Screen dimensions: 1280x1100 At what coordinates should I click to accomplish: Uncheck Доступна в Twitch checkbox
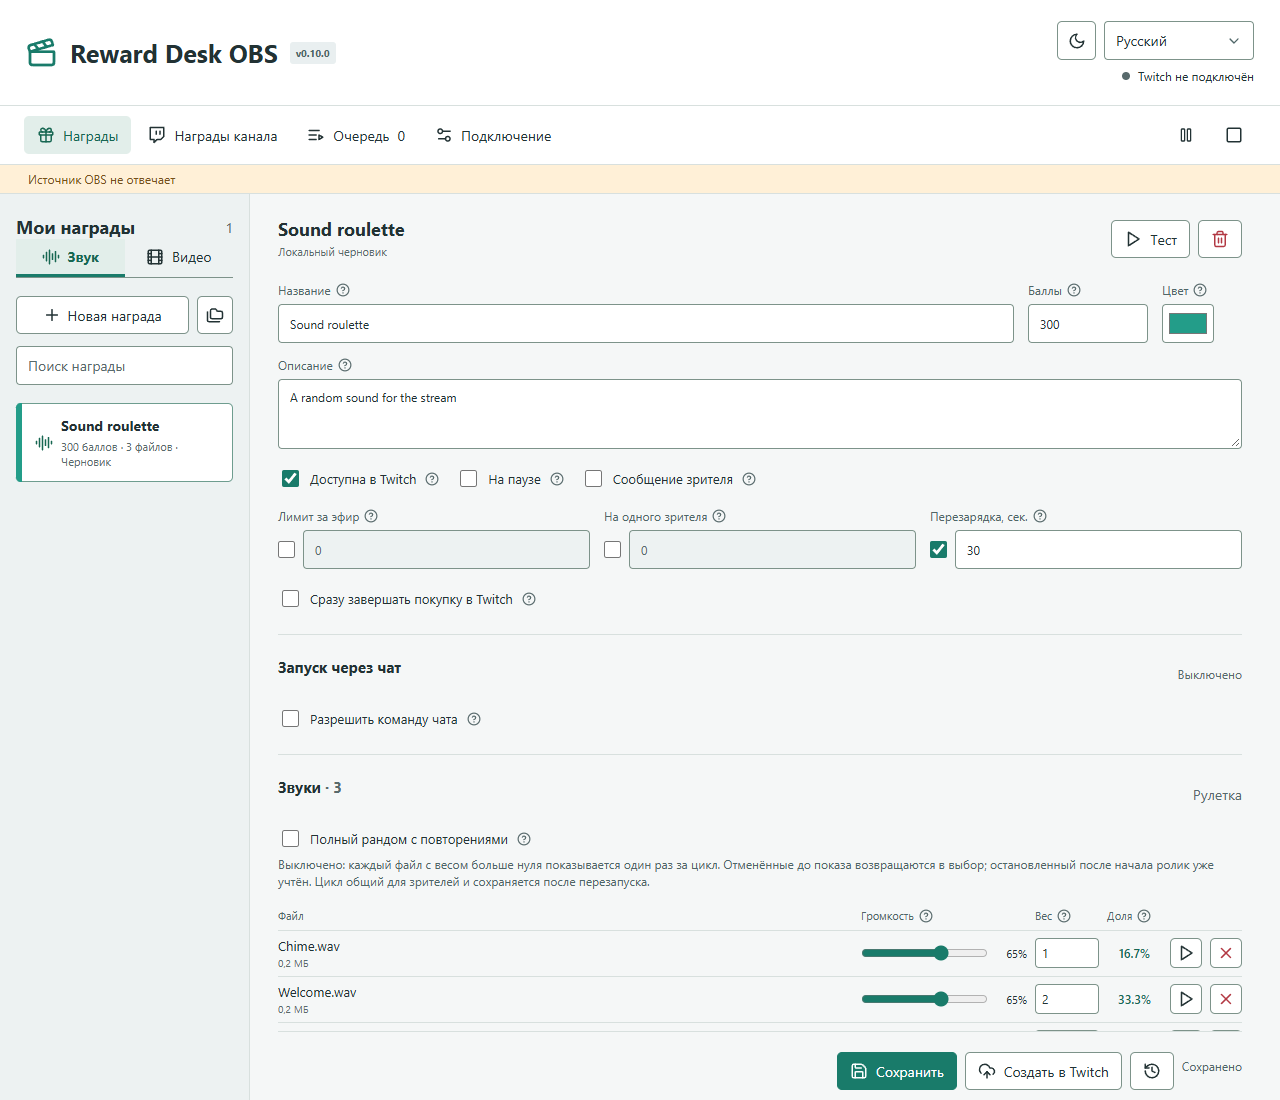pos(290,479)
